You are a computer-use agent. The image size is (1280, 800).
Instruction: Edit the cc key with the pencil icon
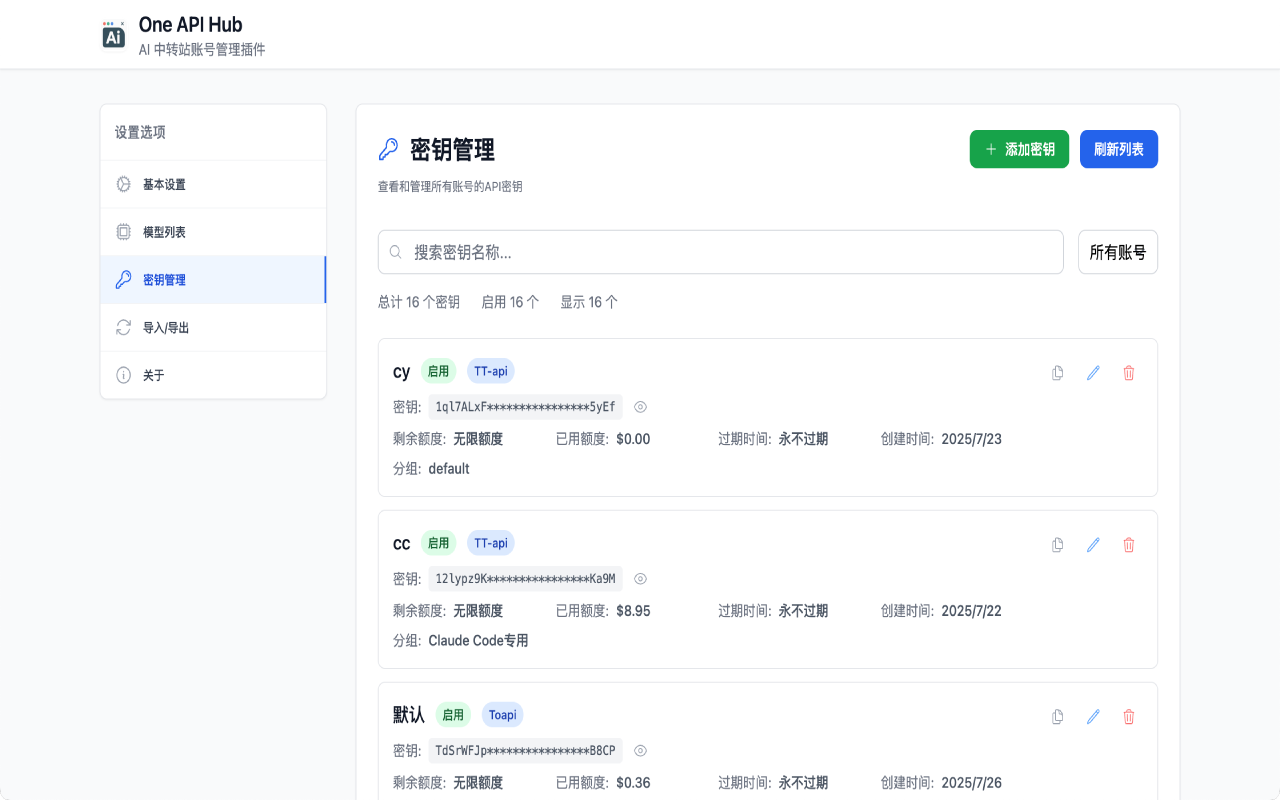click(x=1093, y=545)
